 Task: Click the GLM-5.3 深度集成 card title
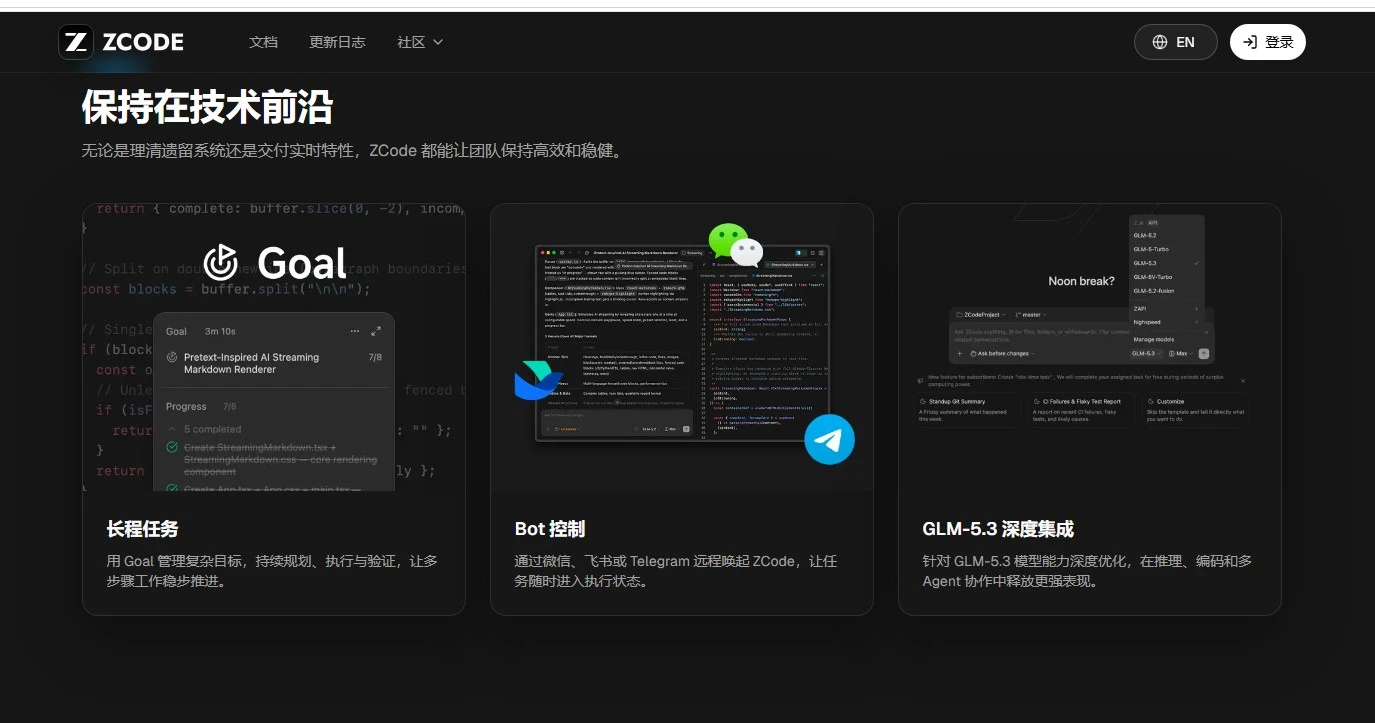coord(998,529)
